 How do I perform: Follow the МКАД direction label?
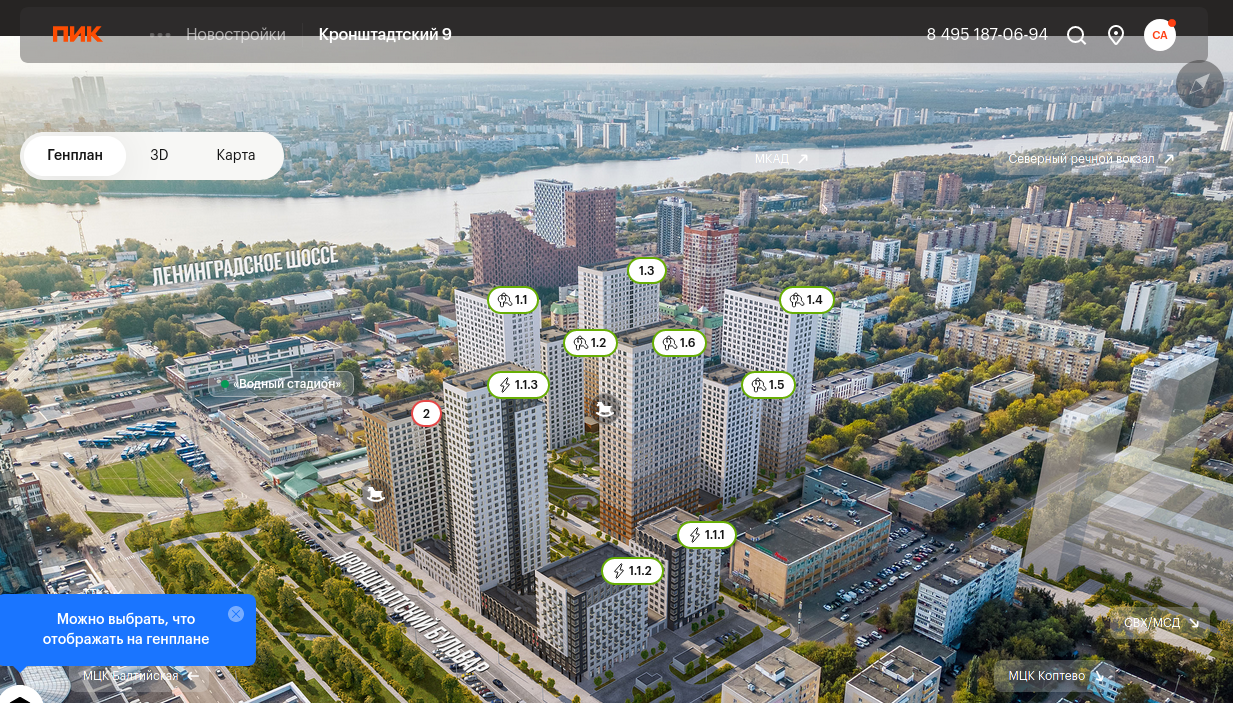point(781,159)
